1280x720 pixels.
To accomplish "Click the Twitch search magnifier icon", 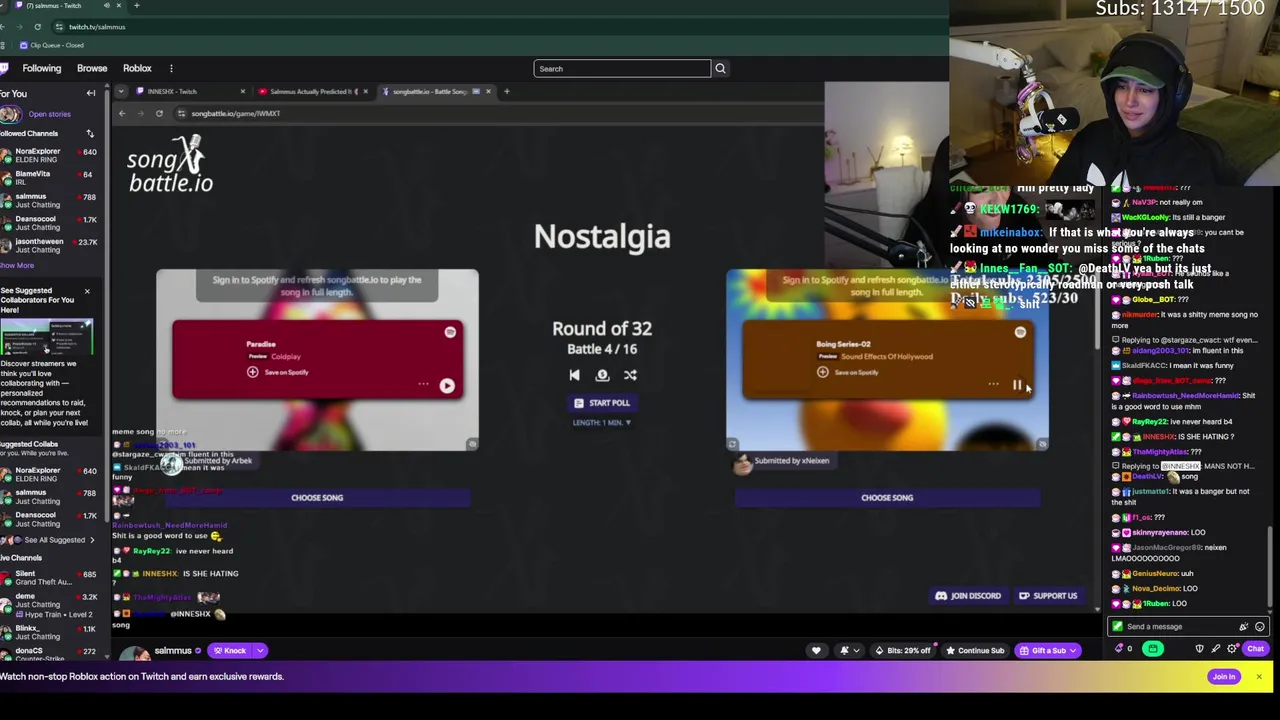I will (x=720, y=69).
